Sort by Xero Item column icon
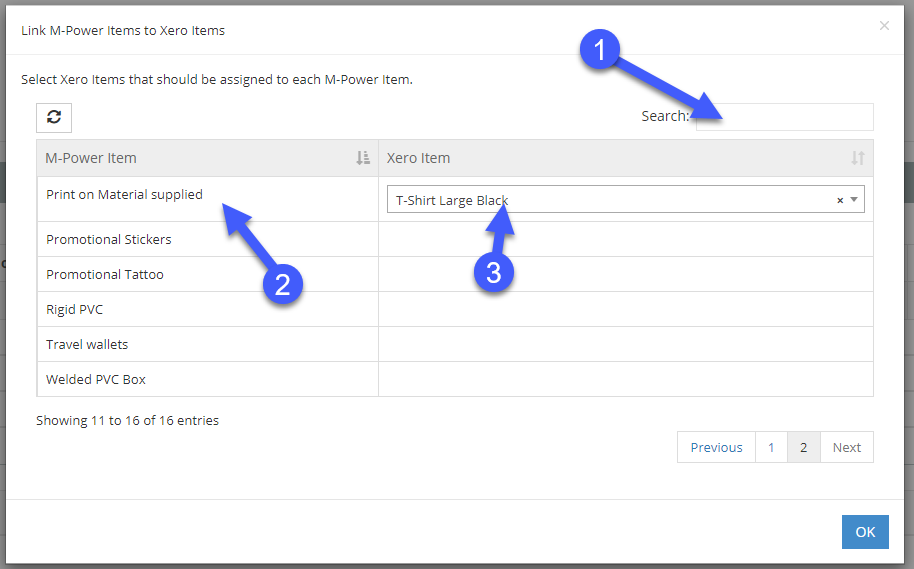Viewport: 914px width, 569px height. (857, 158)
